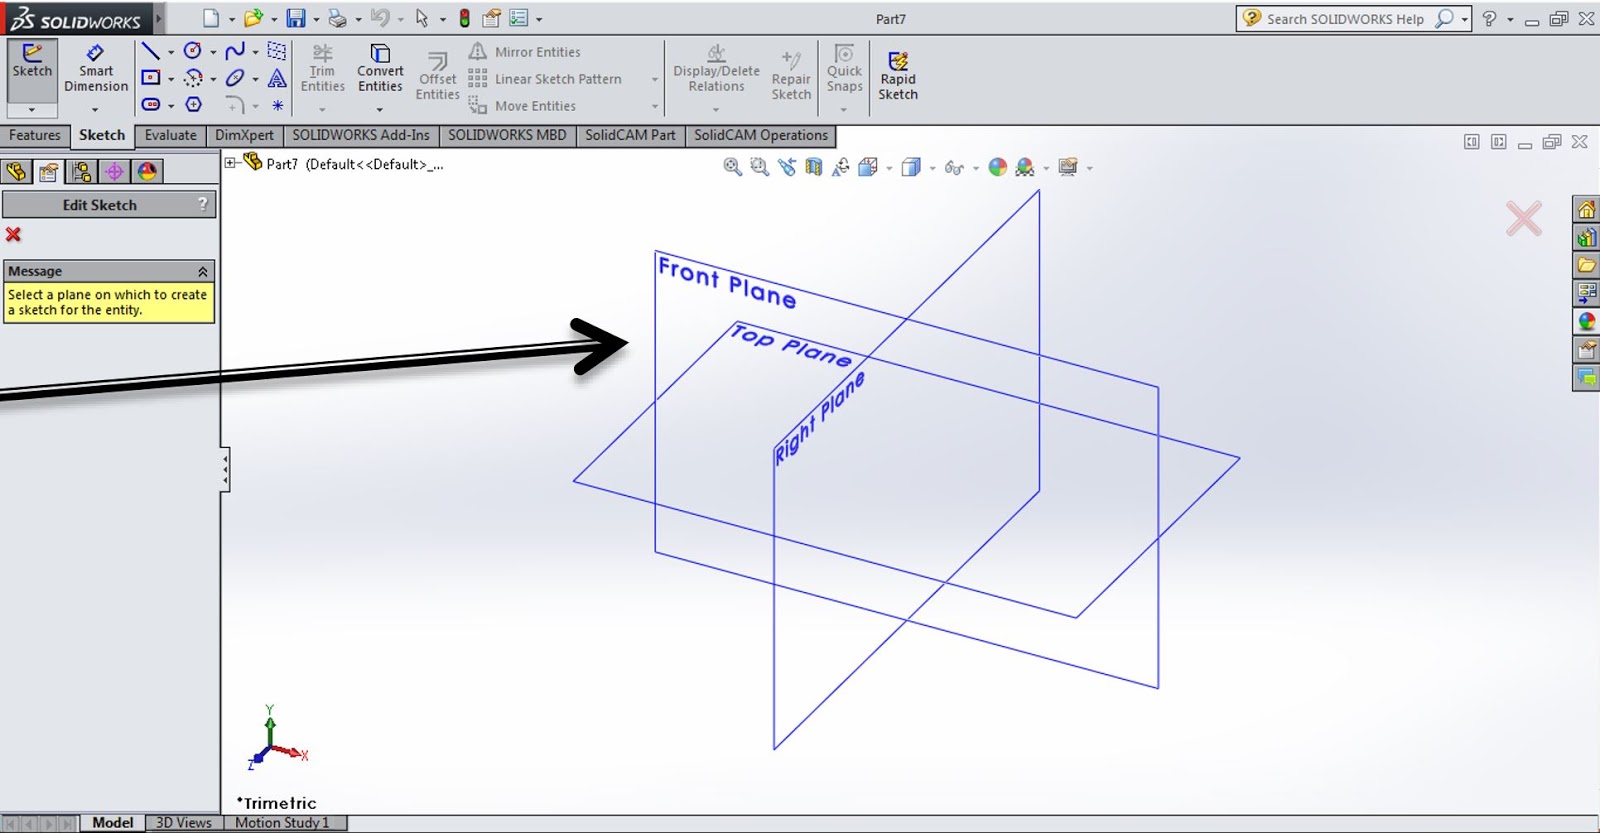The image size is (1600, 833).
Task: Open the Display Style dropdown arrow
Action: [932, 168]
